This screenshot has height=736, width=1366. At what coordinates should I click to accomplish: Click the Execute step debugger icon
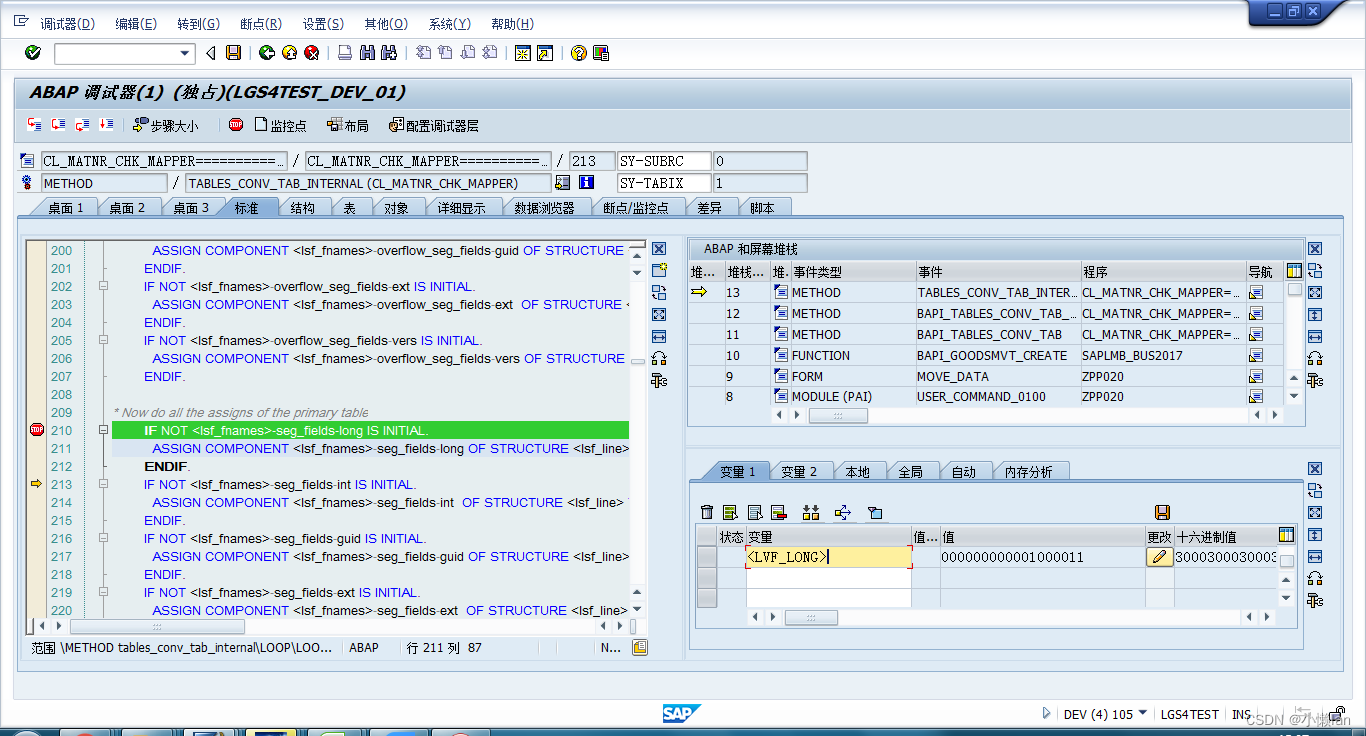point(58,125)
